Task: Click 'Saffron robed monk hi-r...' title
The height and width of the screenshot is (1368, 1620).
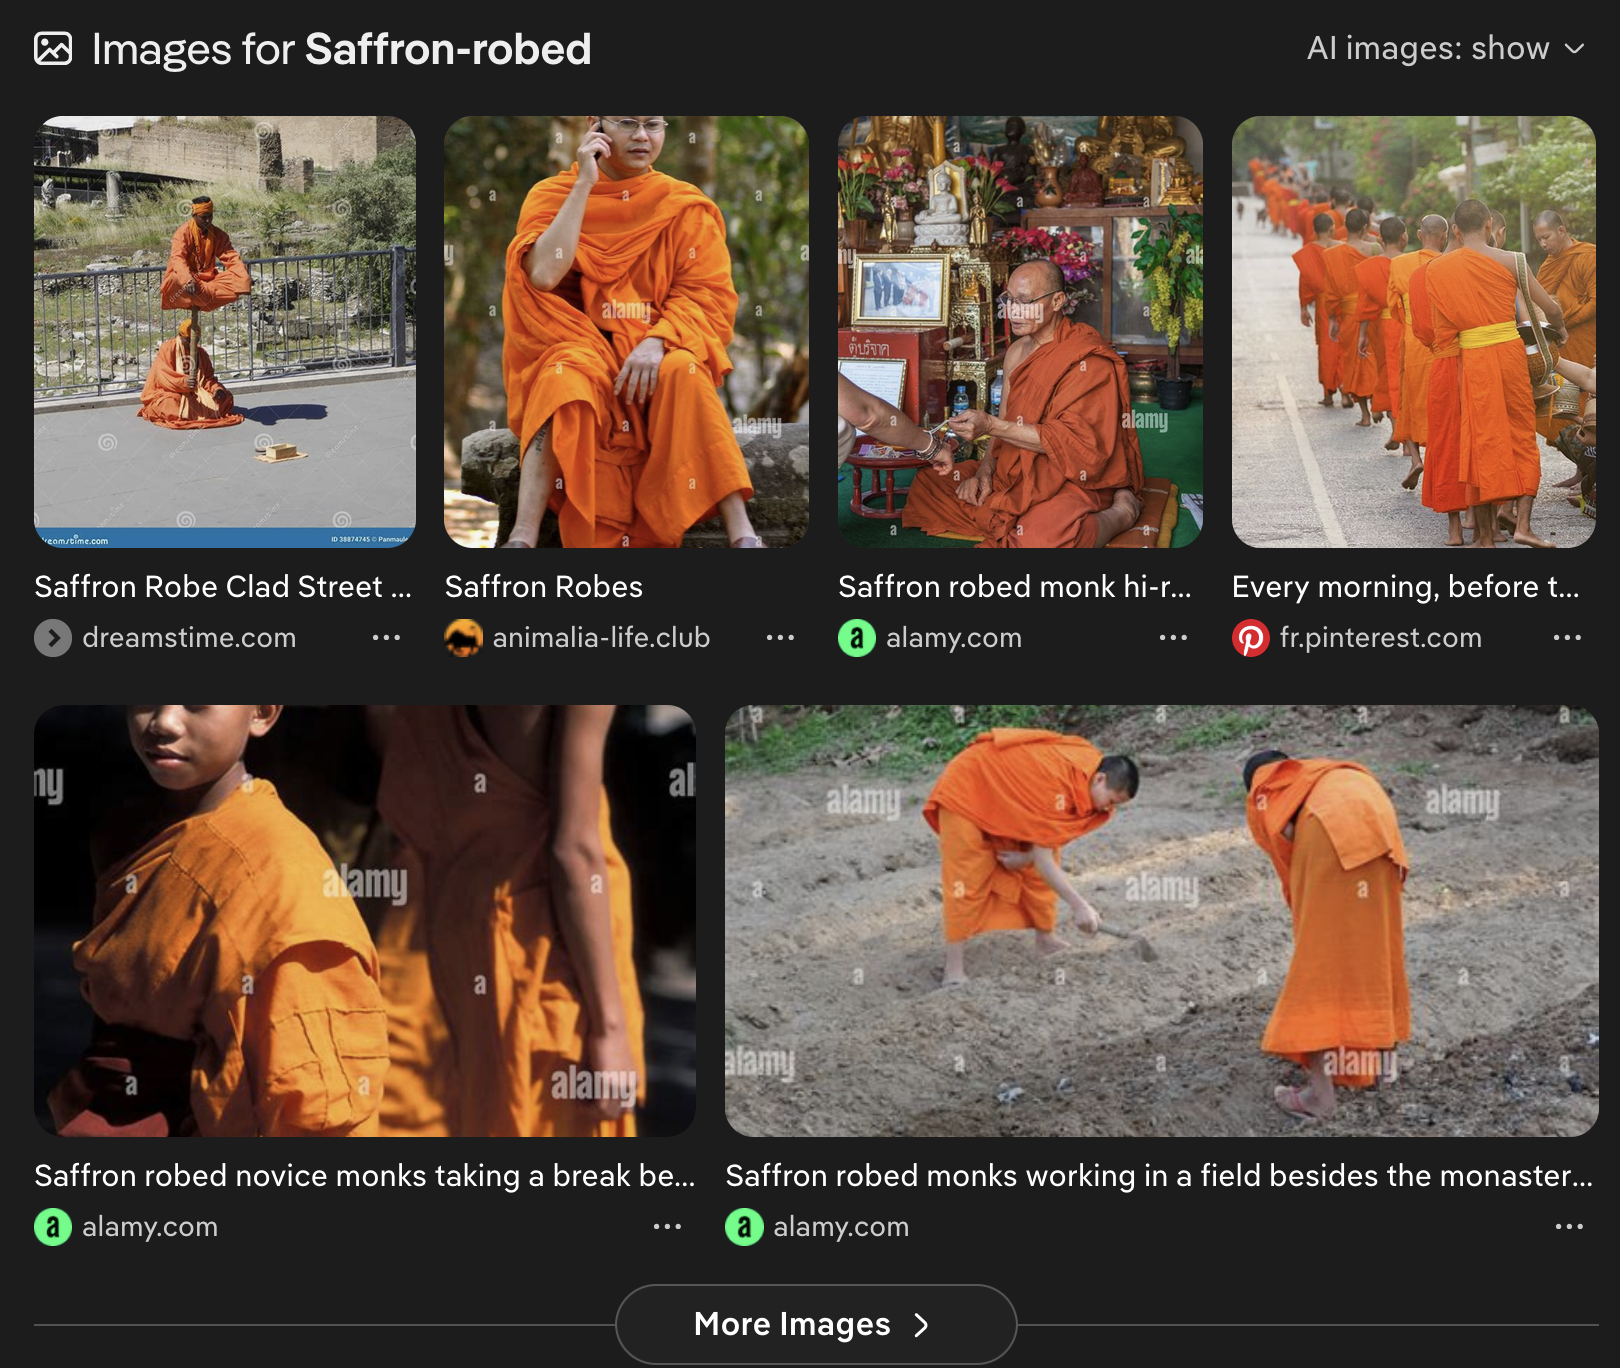Action: (x=1015, y=587)
